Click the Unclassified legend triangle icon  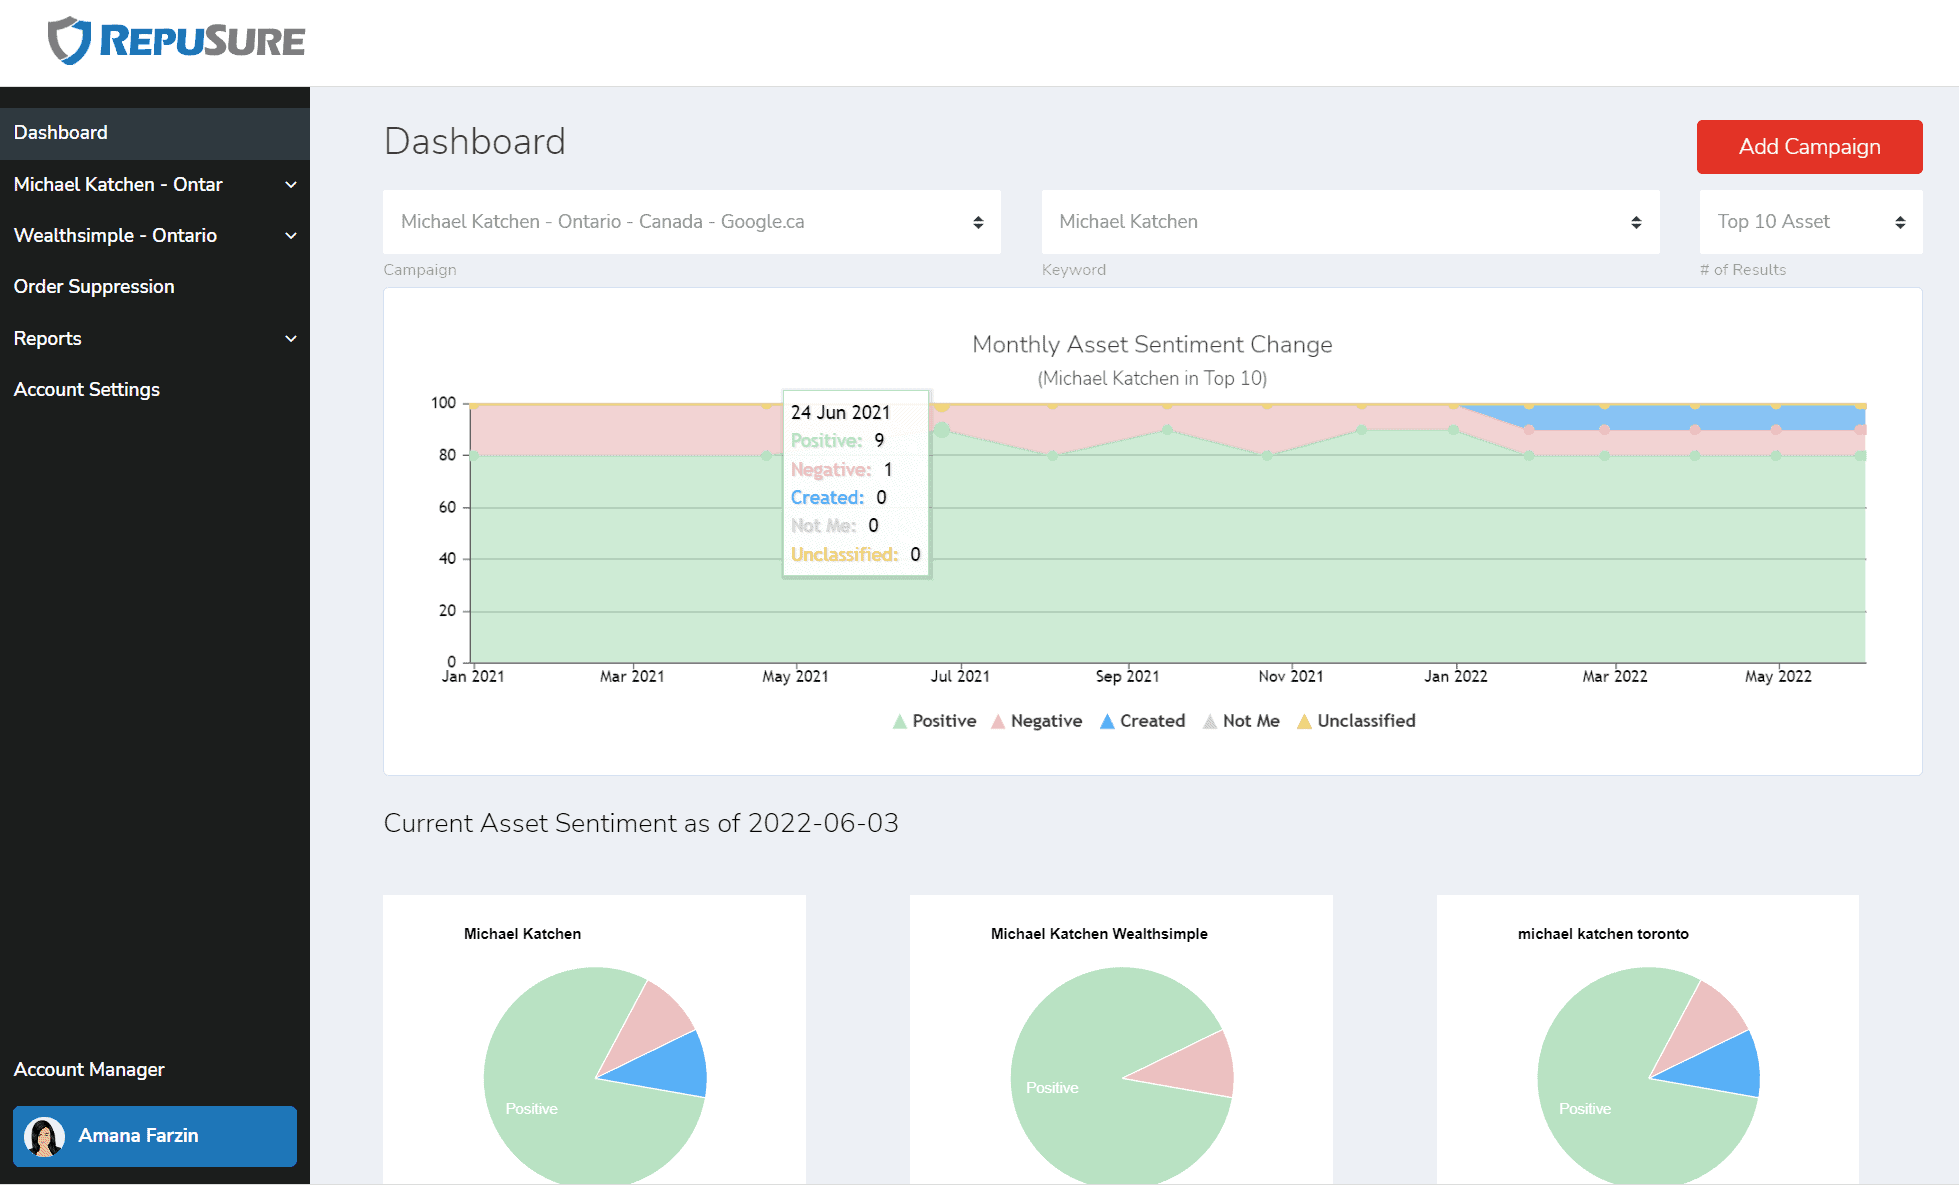pos(1304,721)
